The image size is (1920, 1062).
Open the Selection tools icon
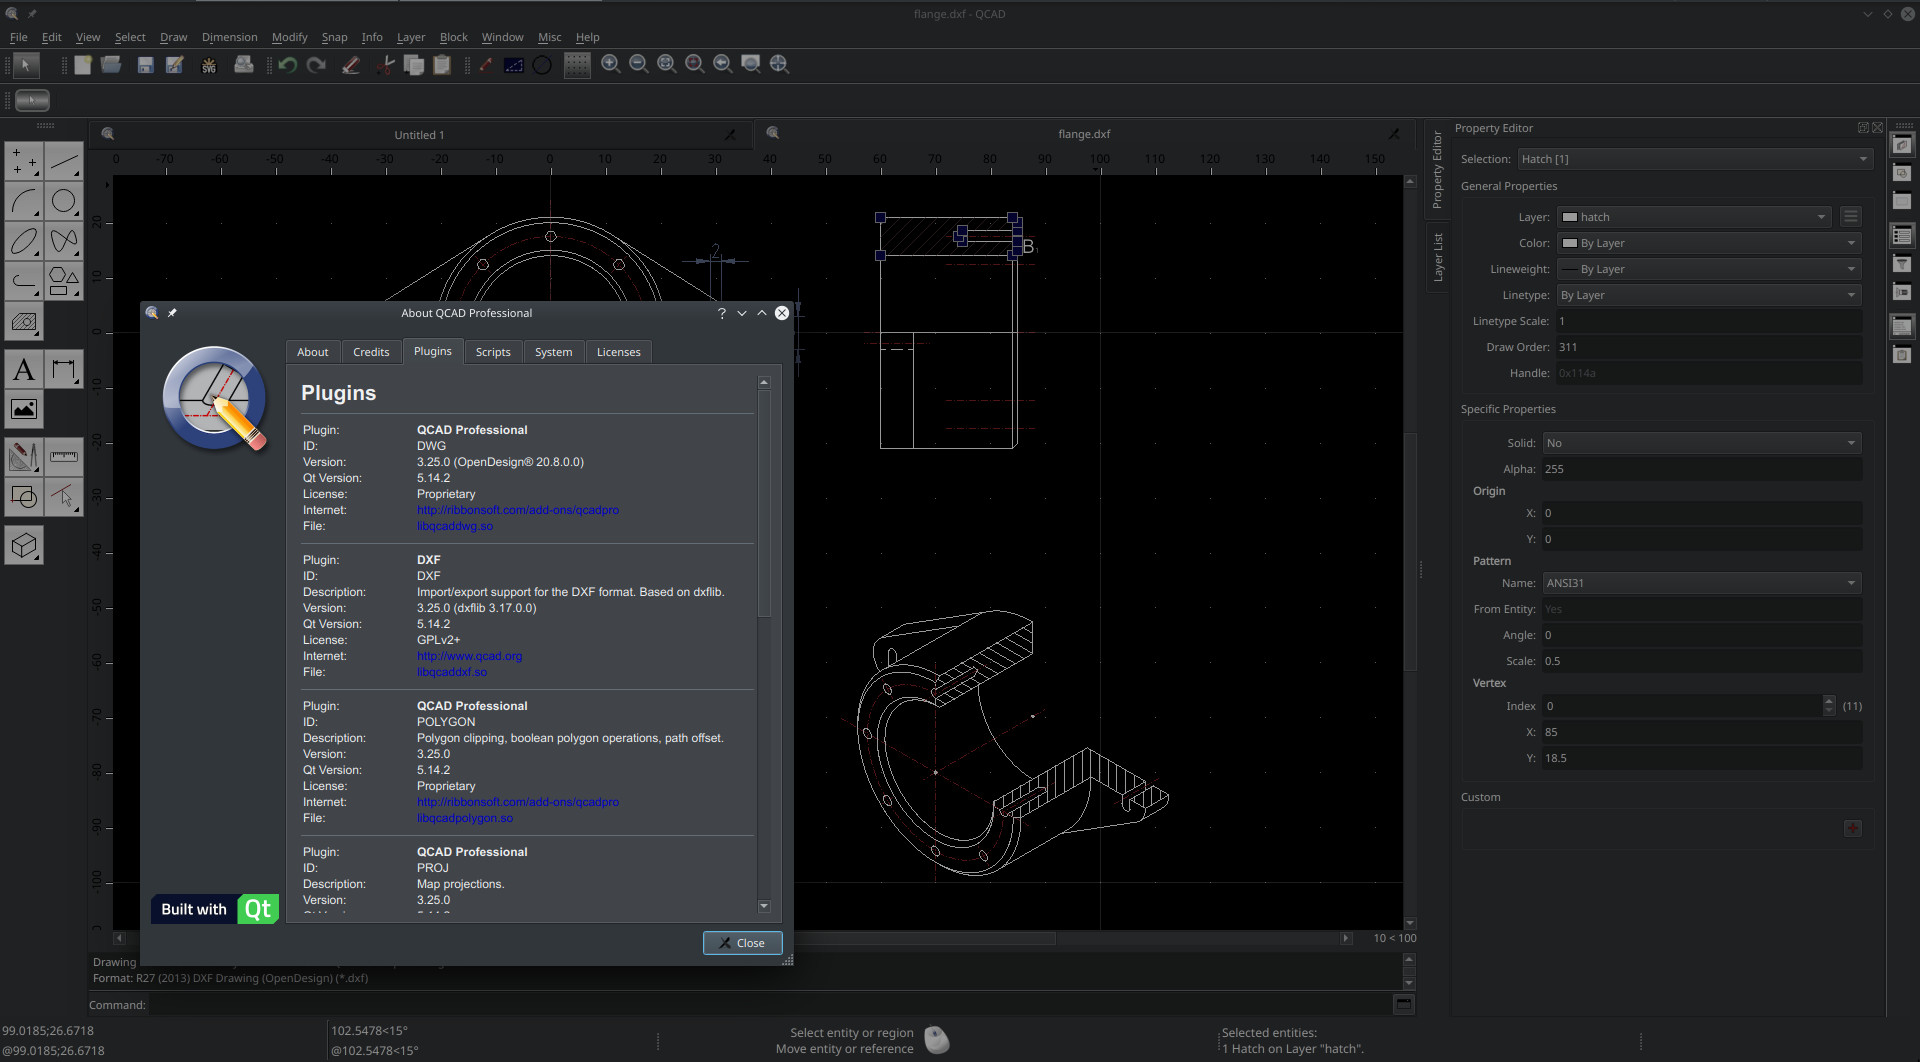63,497
